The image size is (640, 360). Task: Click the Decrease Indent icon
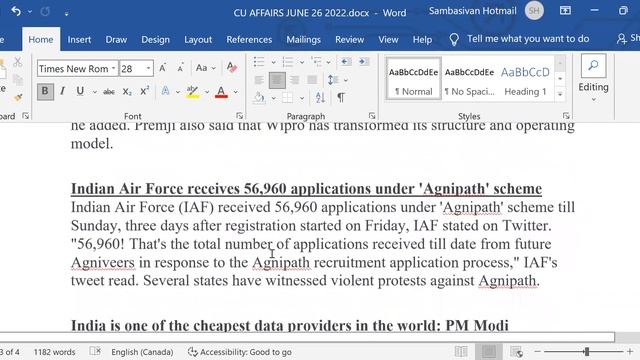pos(346,62)
